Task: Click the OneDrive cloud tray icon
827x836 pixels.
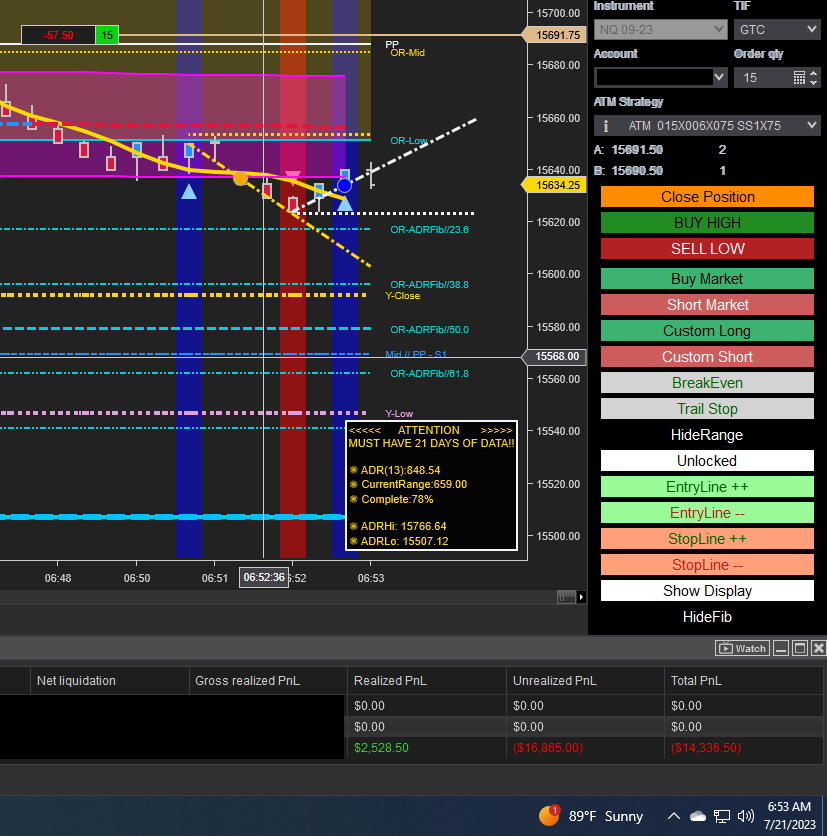Action: pos(697,816)
